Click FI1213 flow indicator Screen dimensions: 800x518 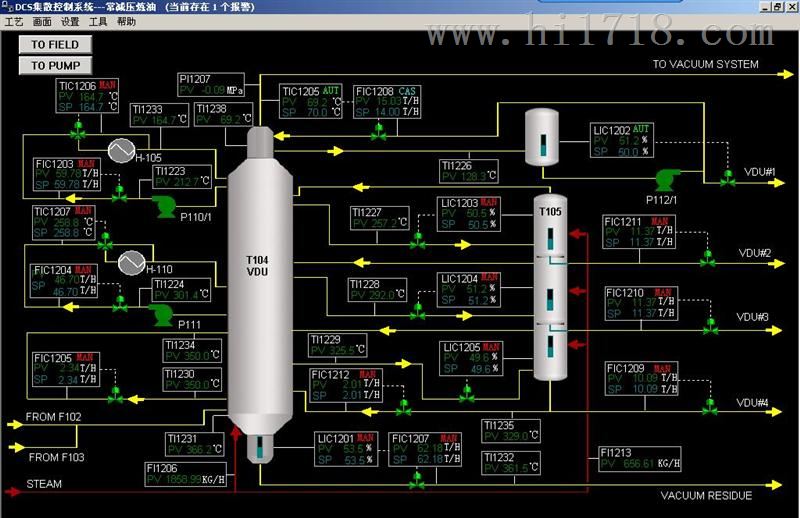point(640,458)
